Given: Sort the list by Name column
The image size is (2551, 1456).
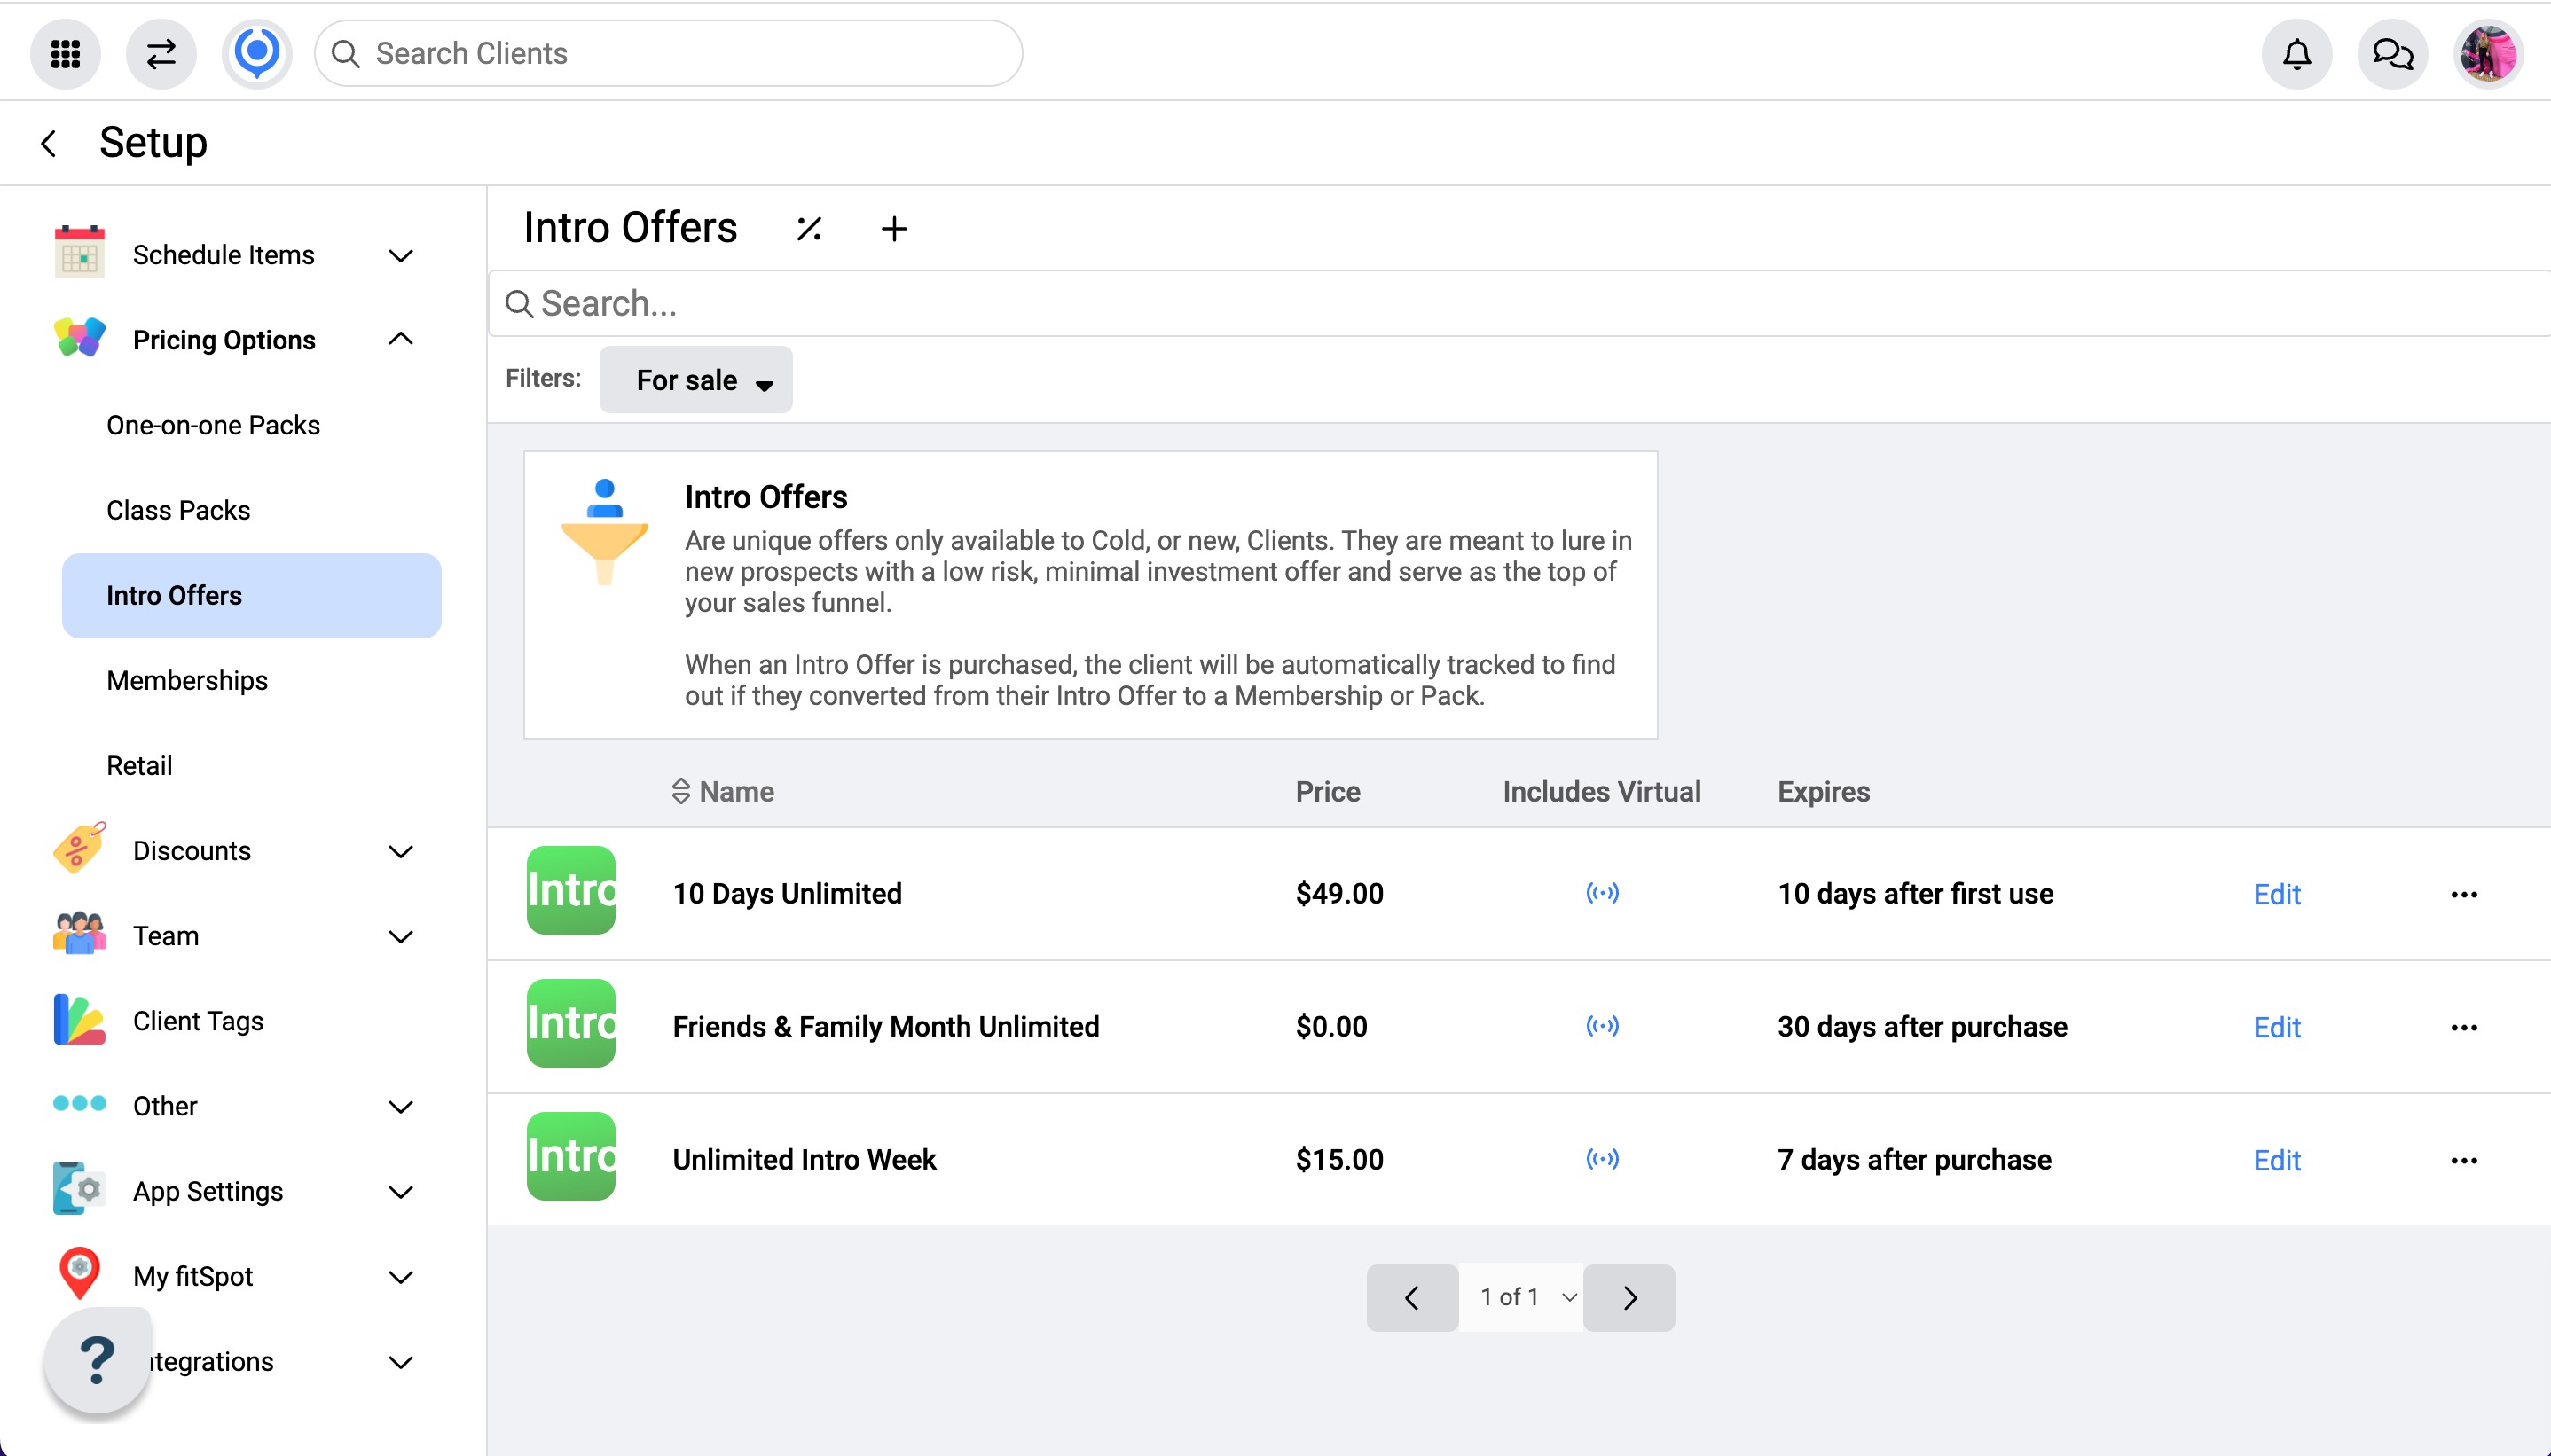Looking at the screenshot, I should tap(723, 791).
